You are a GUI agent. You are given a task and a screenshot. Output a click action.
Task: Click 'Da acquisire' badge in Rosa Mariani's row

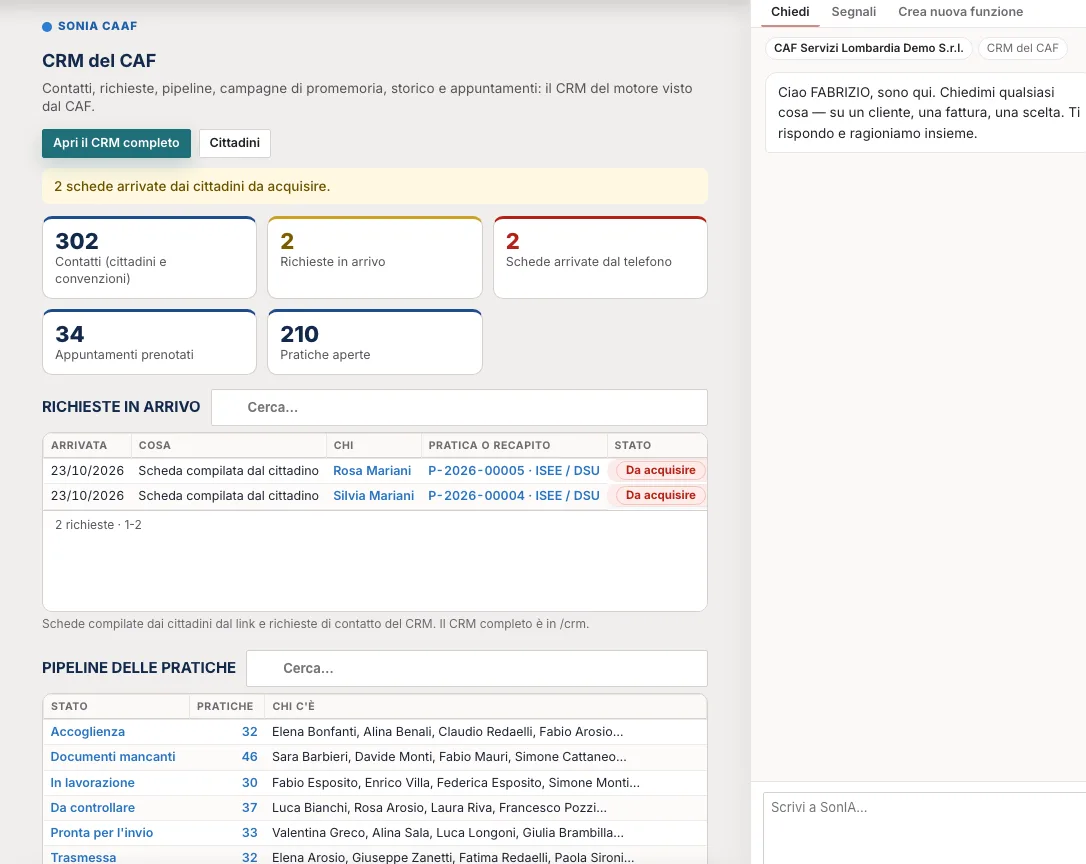[660, 470]
